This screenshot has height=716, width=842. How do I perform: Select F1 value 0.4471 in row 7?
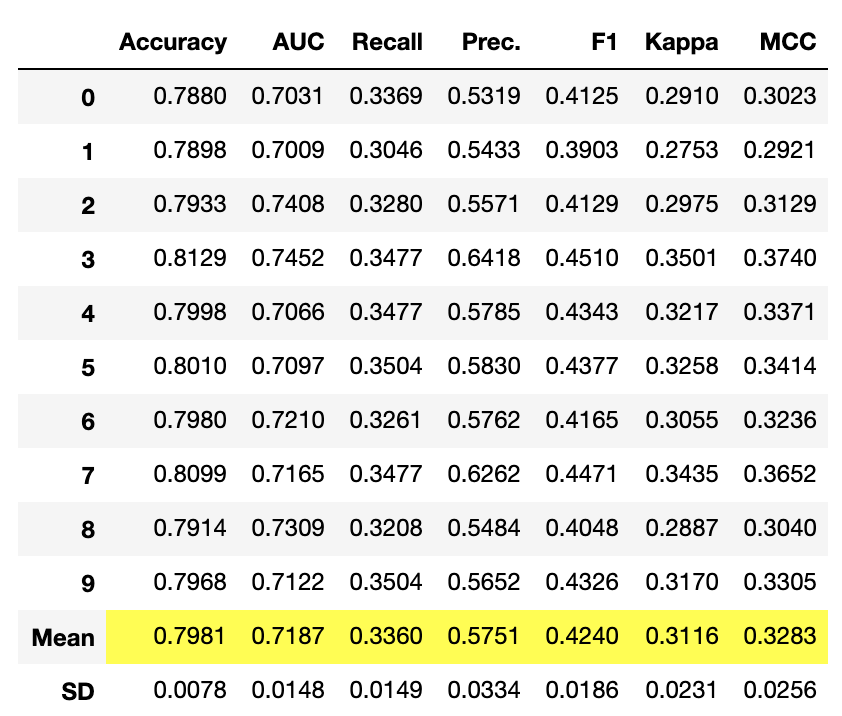pos(581,474)
